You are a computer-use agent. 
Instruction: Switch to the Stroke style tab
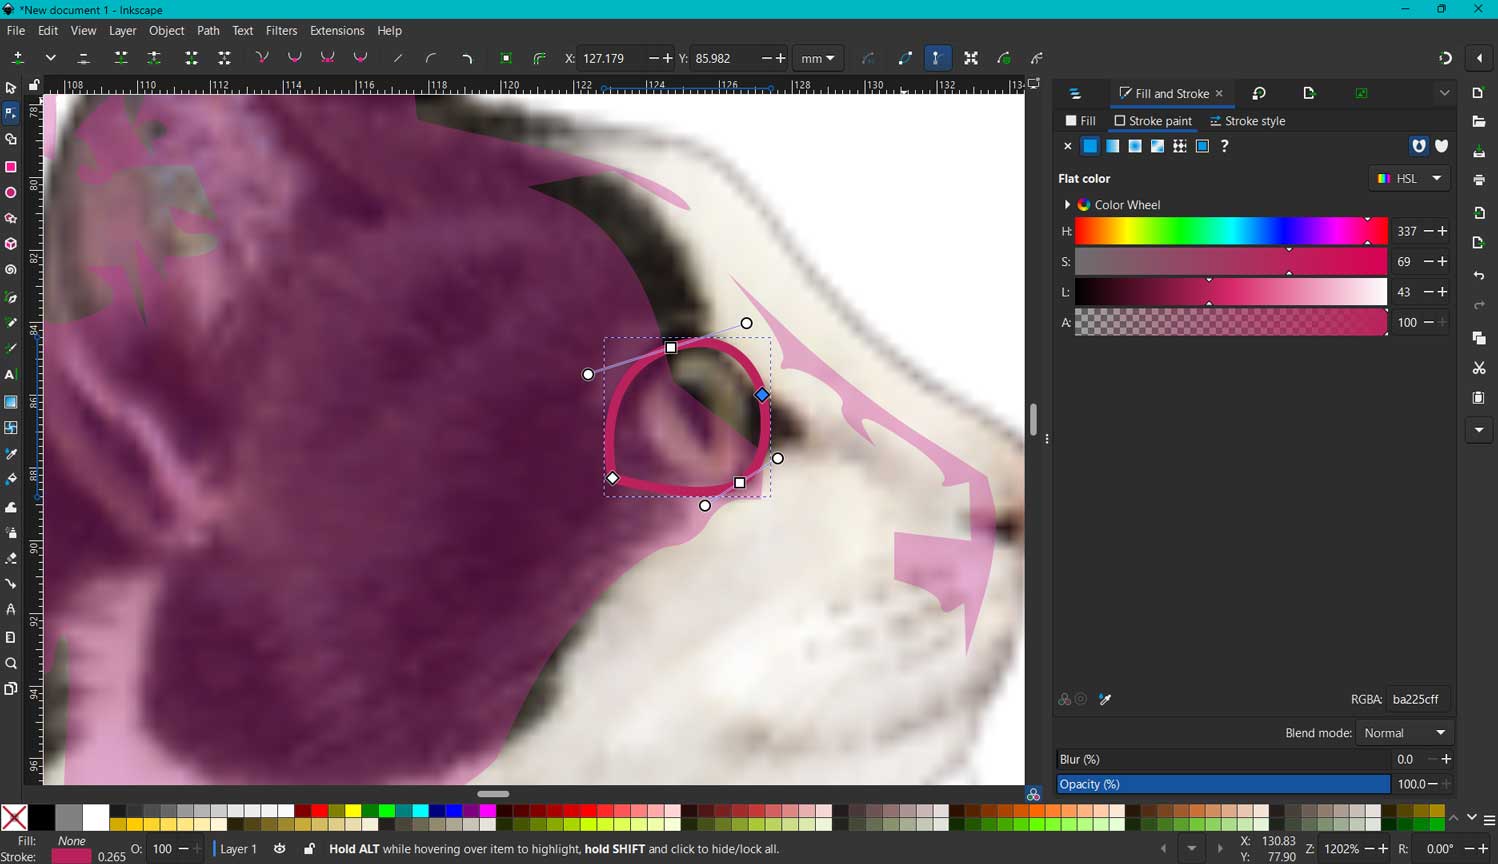1247,120
